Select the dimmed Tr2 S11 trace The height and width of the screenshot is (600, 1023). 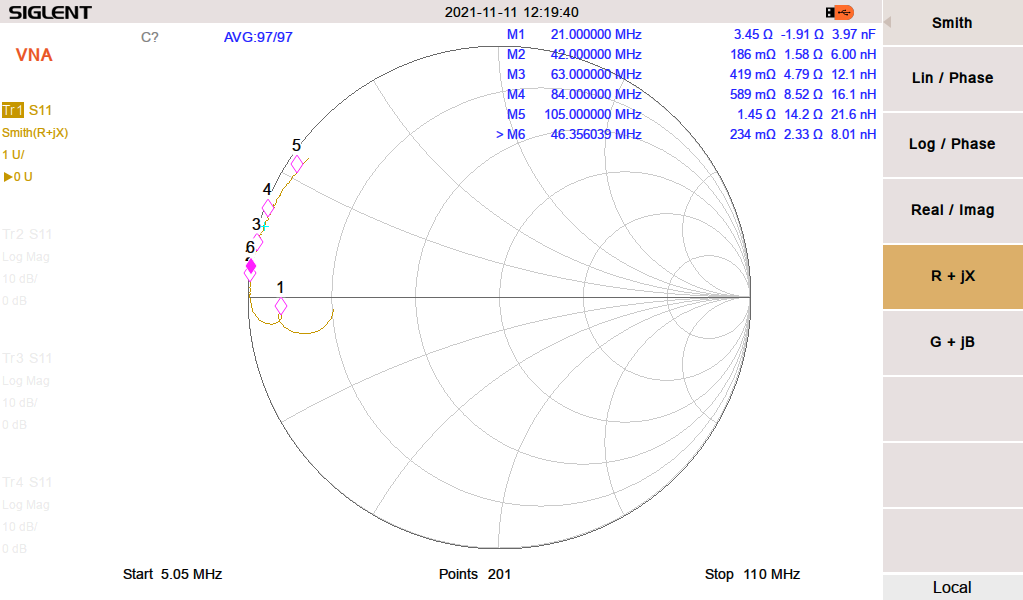click(27, 234)
